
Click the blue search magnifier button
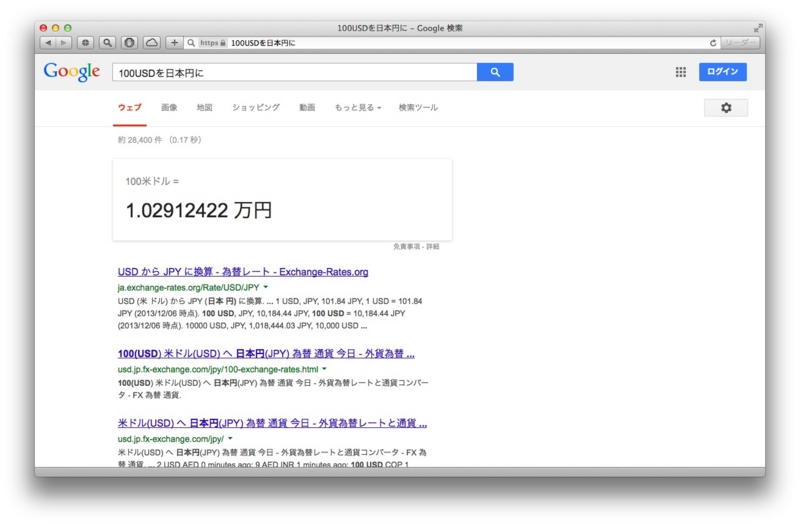495,72
